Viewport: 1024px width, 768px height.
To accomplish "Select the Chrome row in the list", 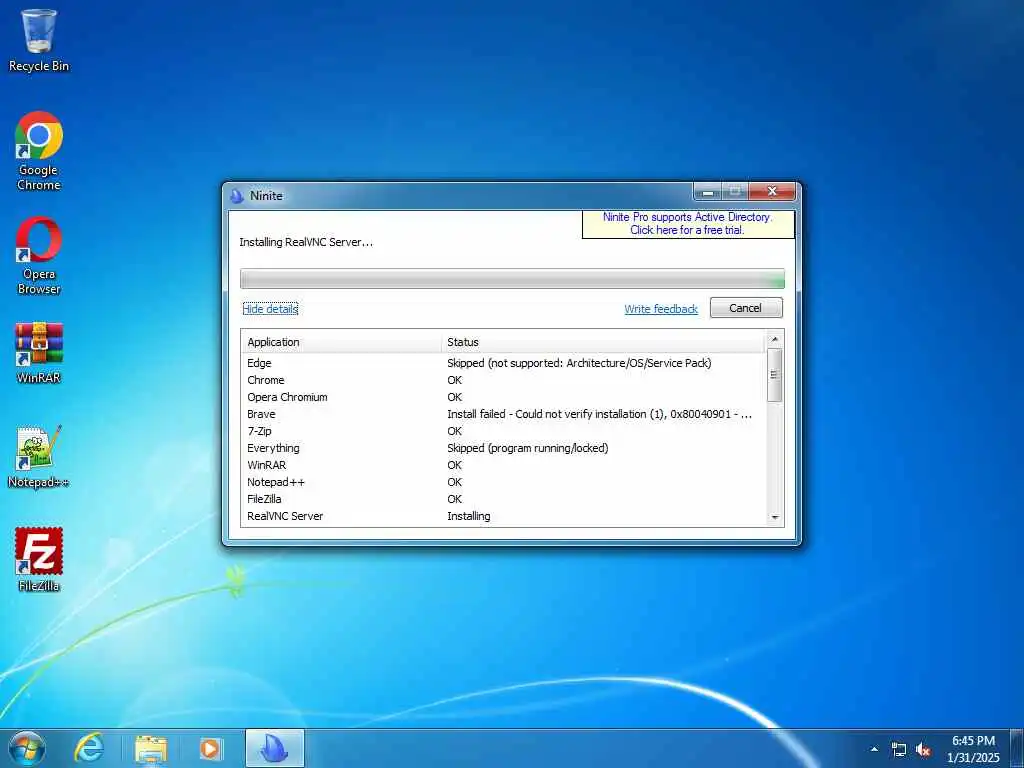I will point(504,380).
